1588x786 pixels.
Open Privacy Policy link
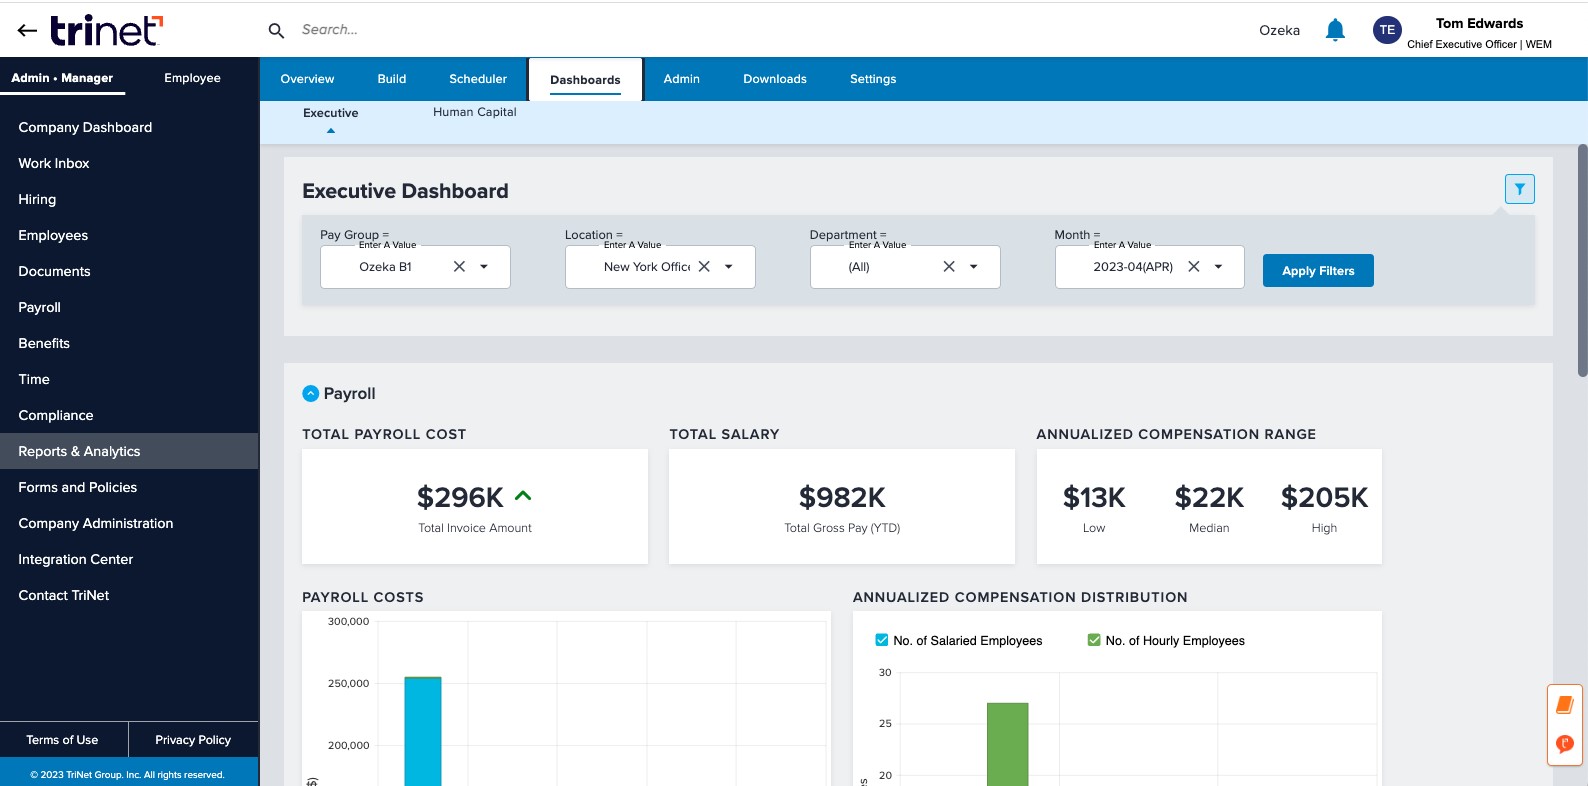pos(193,740)
